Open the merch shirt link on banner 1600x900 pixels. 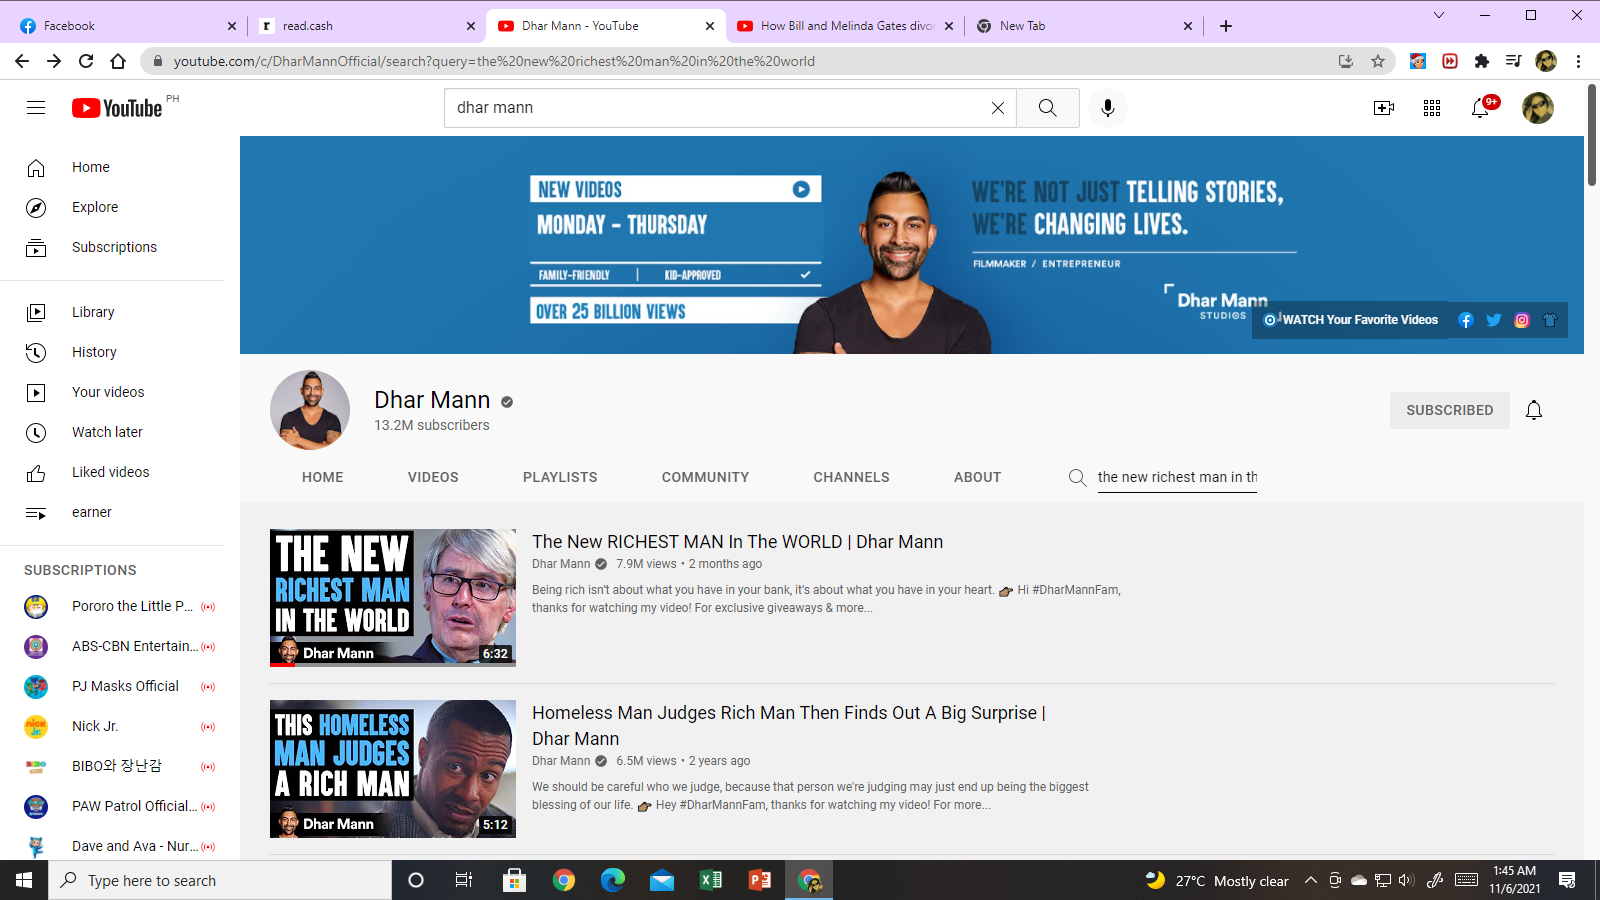tap(1550, 320)
